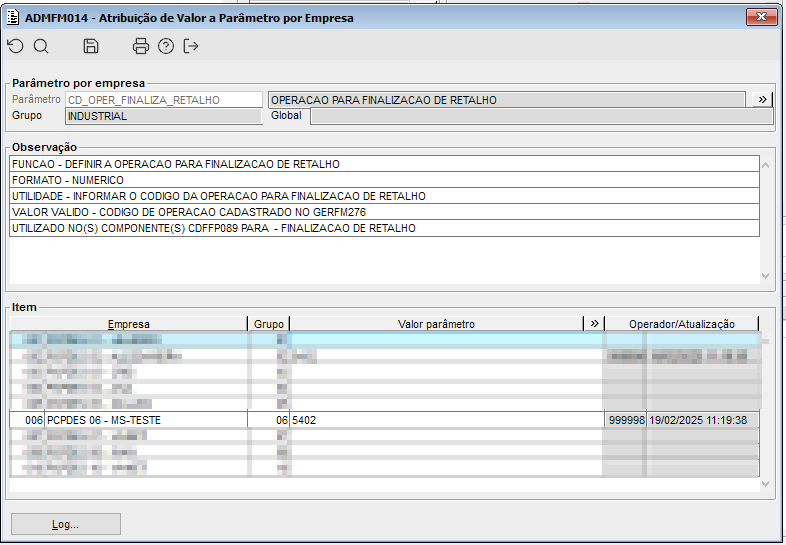Open the search magnifier toolbar icon
Image resolution: width=786 pixels, height=545 pixels.
point(41,46)
